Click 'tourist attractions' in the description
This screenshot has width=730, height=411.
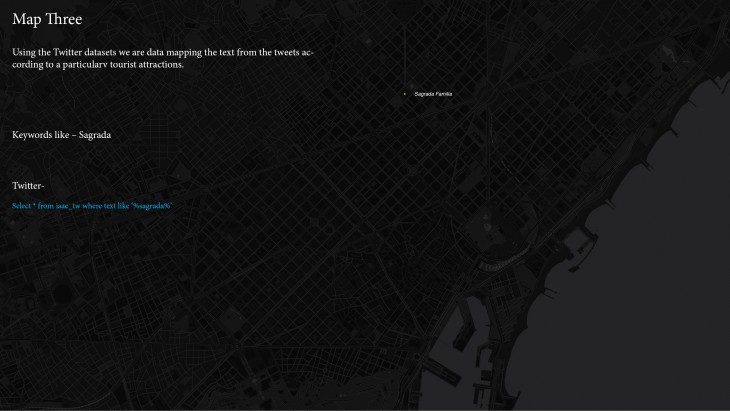pyautogui.click(x=149, y=64)
